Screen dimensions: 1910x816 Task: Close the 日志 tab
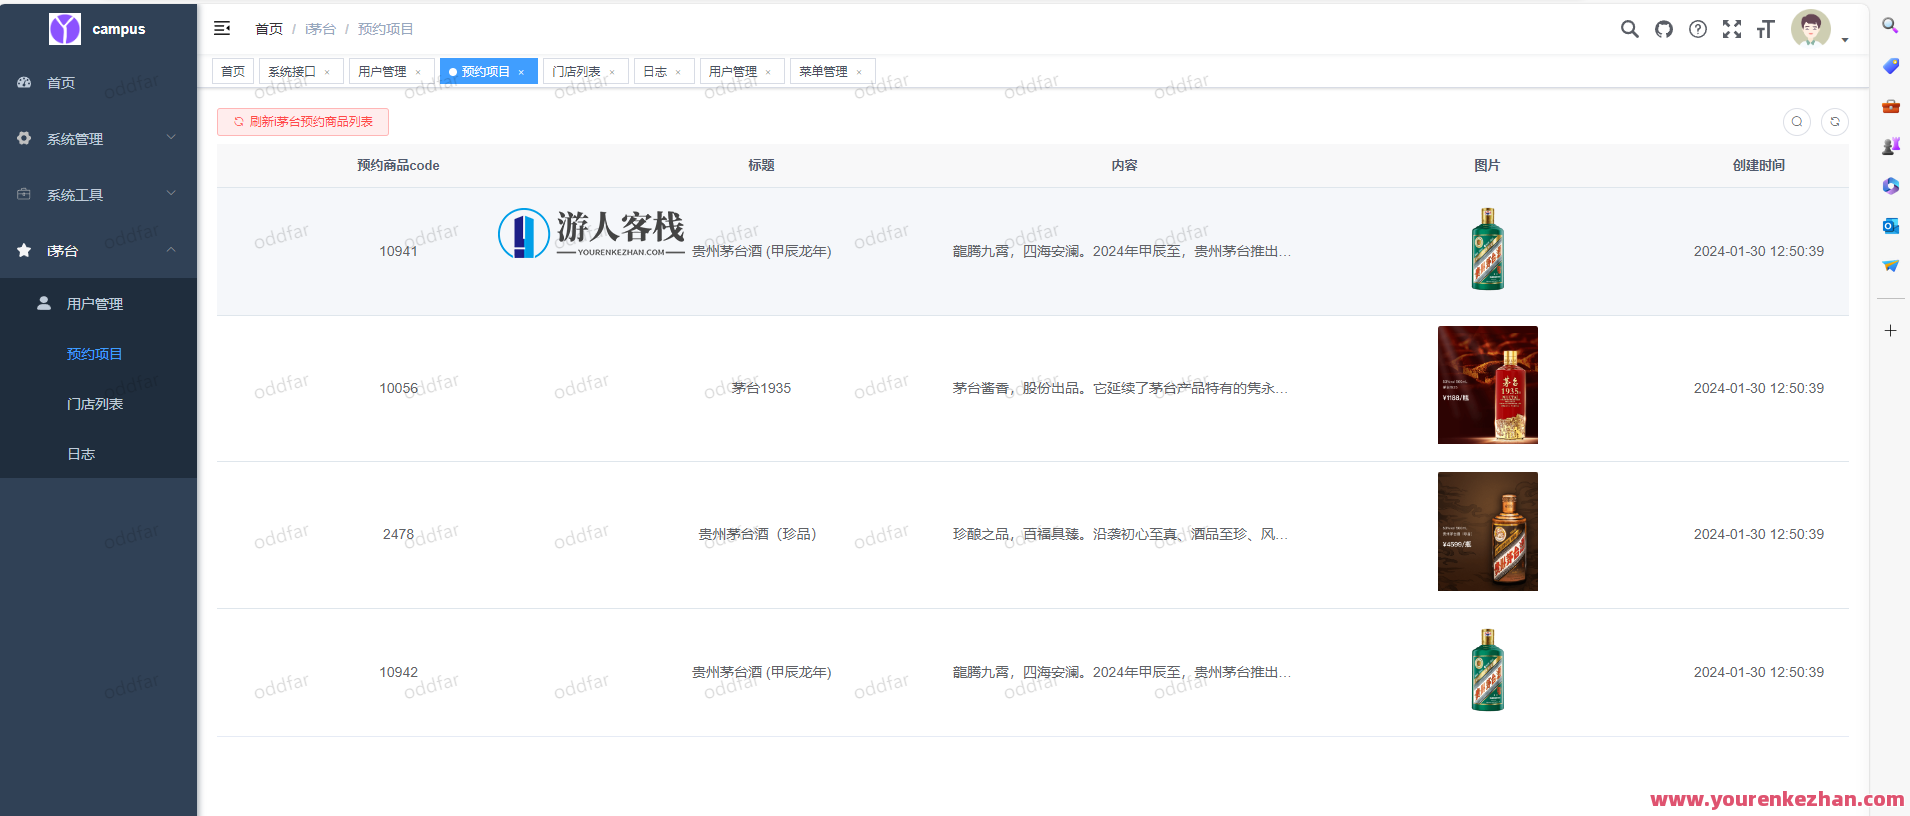click(678, 72)
